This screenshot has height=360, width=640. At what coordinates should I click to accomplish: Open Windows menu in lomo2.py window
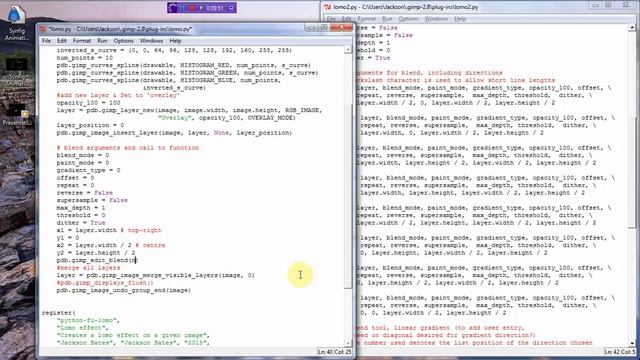pyautogui.click(x=436, y=19)
